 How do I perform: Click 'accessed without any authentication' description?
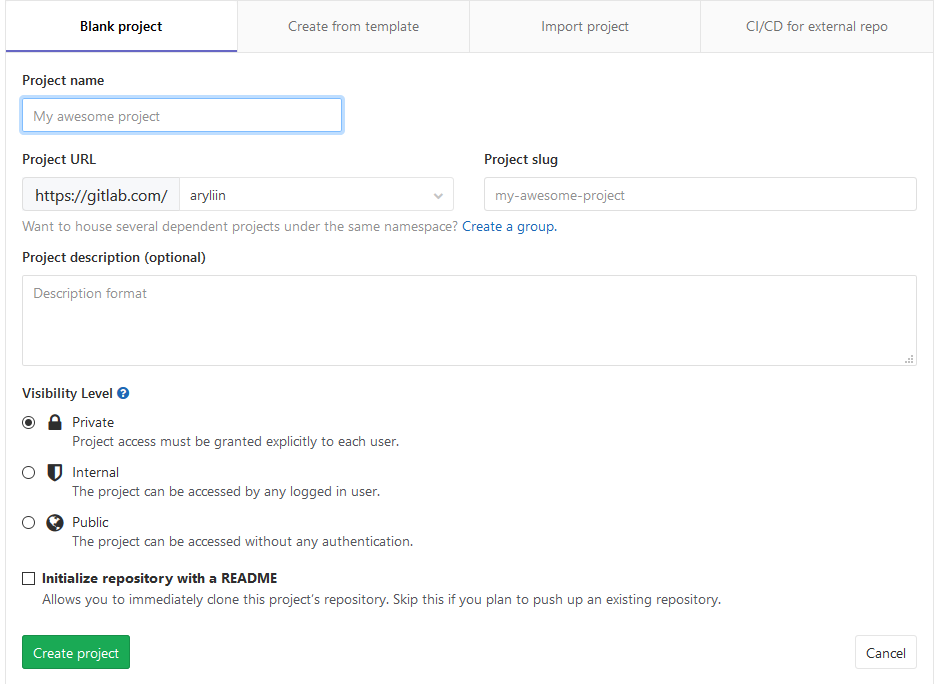(243, 541)
